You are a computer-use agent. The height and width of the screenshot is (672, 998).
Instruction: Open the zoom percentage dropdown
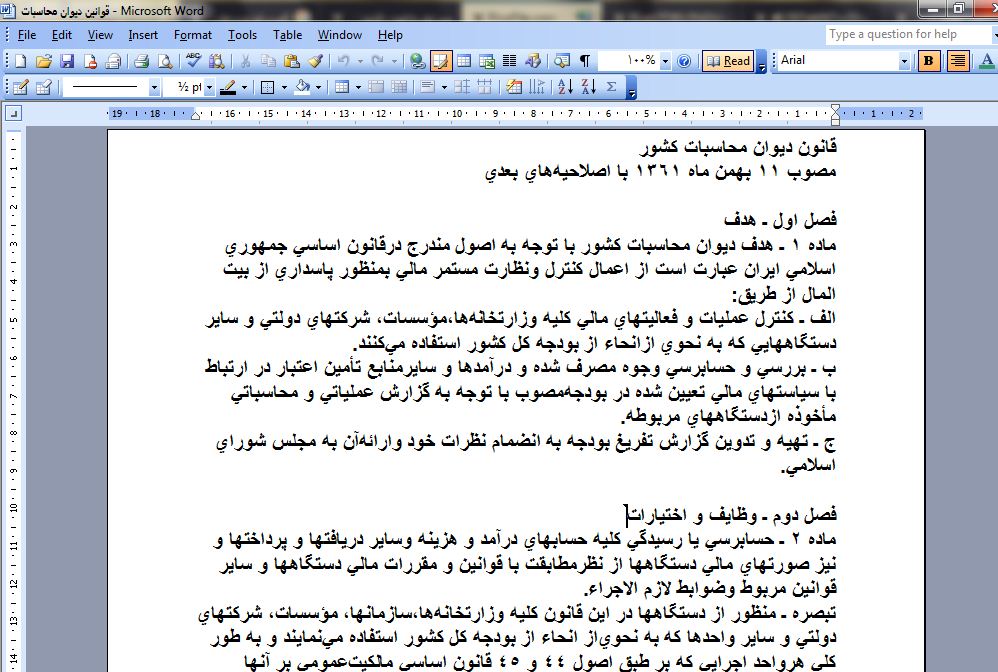coord(666,61)
